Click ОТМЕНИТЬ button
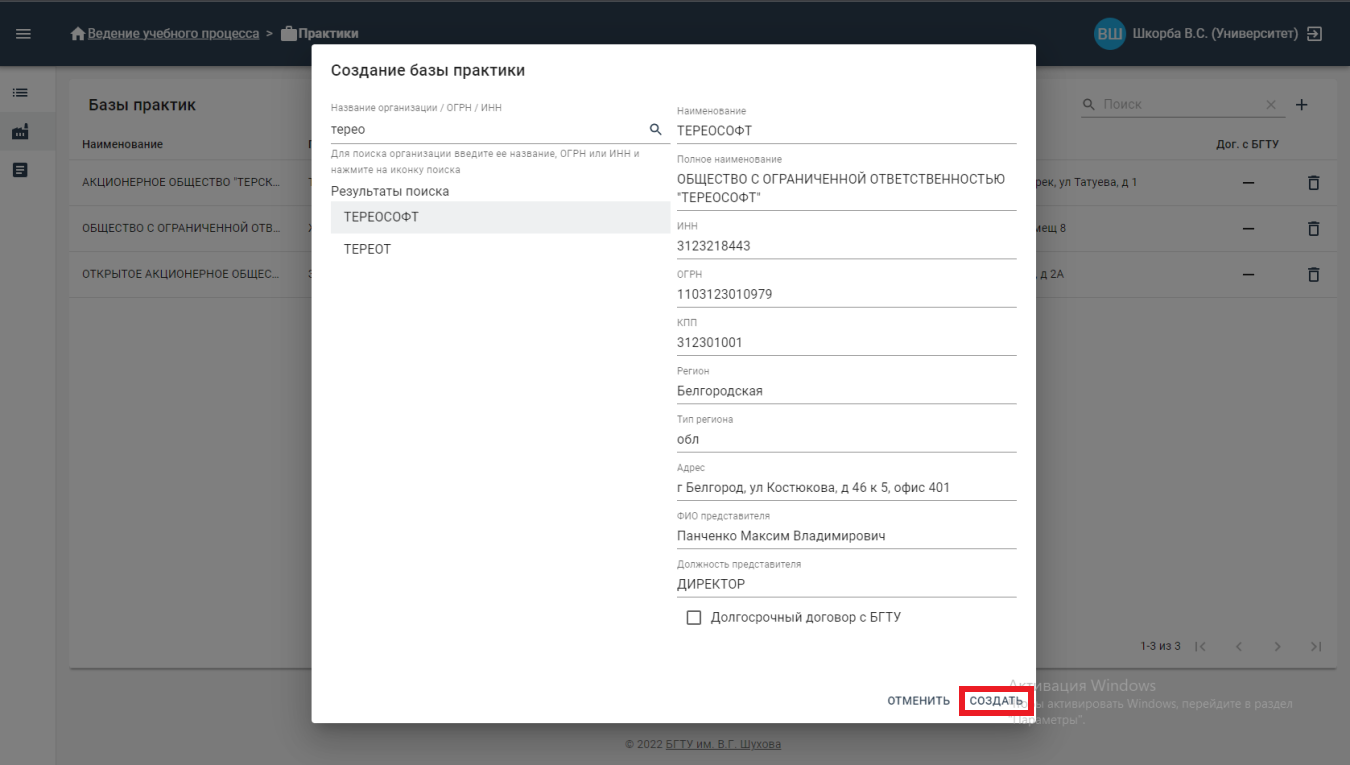Screen dimensions: 1350x765 919,701
